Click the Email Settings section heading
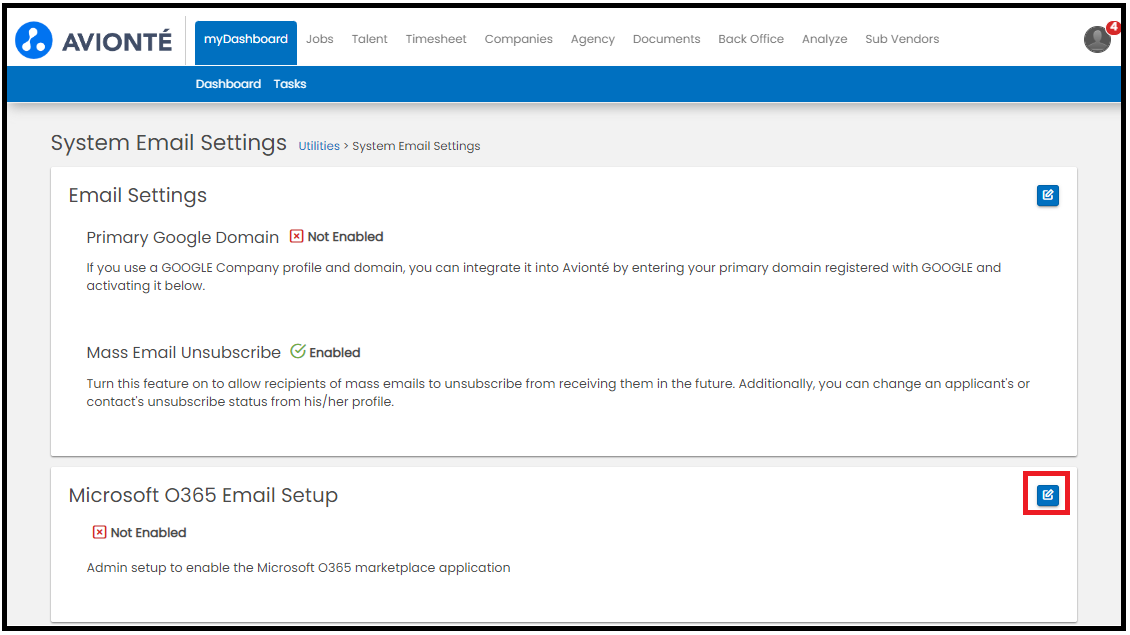The image size is (1130, 635). [x=138, y=195]
